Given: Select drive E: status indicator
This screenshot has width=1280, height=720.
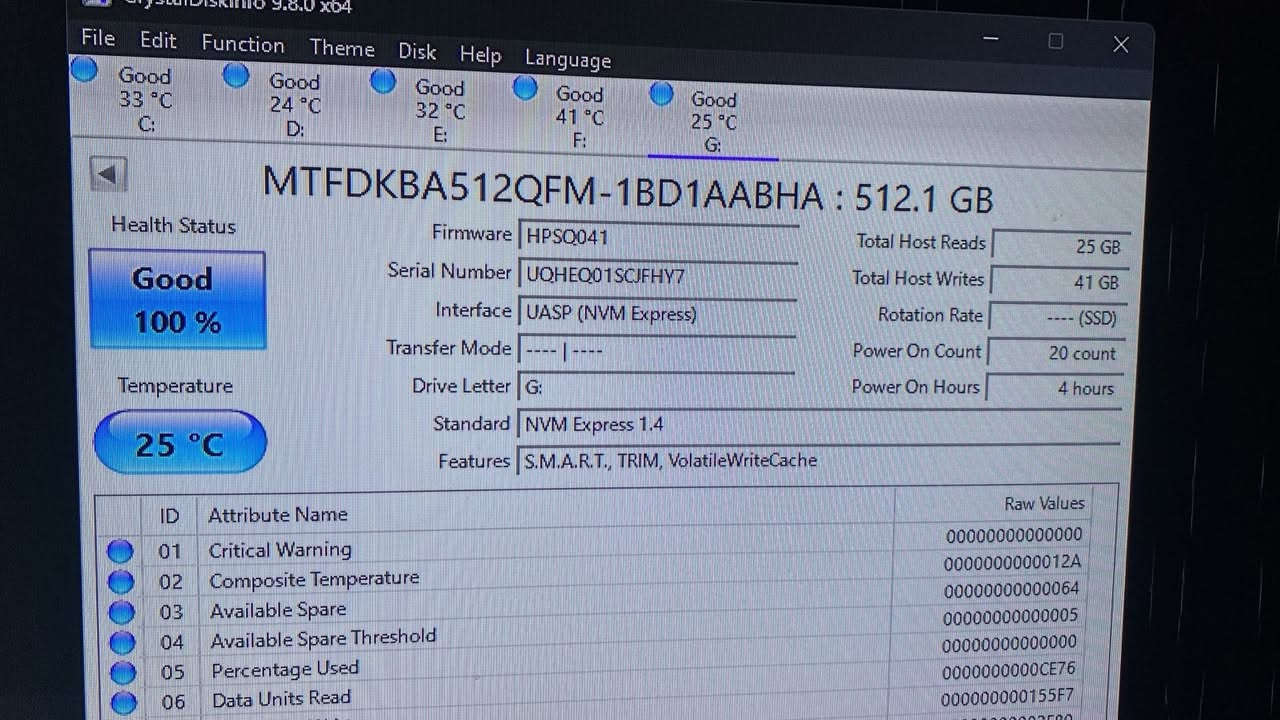Looking at the screenshot, I should pyautogui.click(x=383, y=81).
